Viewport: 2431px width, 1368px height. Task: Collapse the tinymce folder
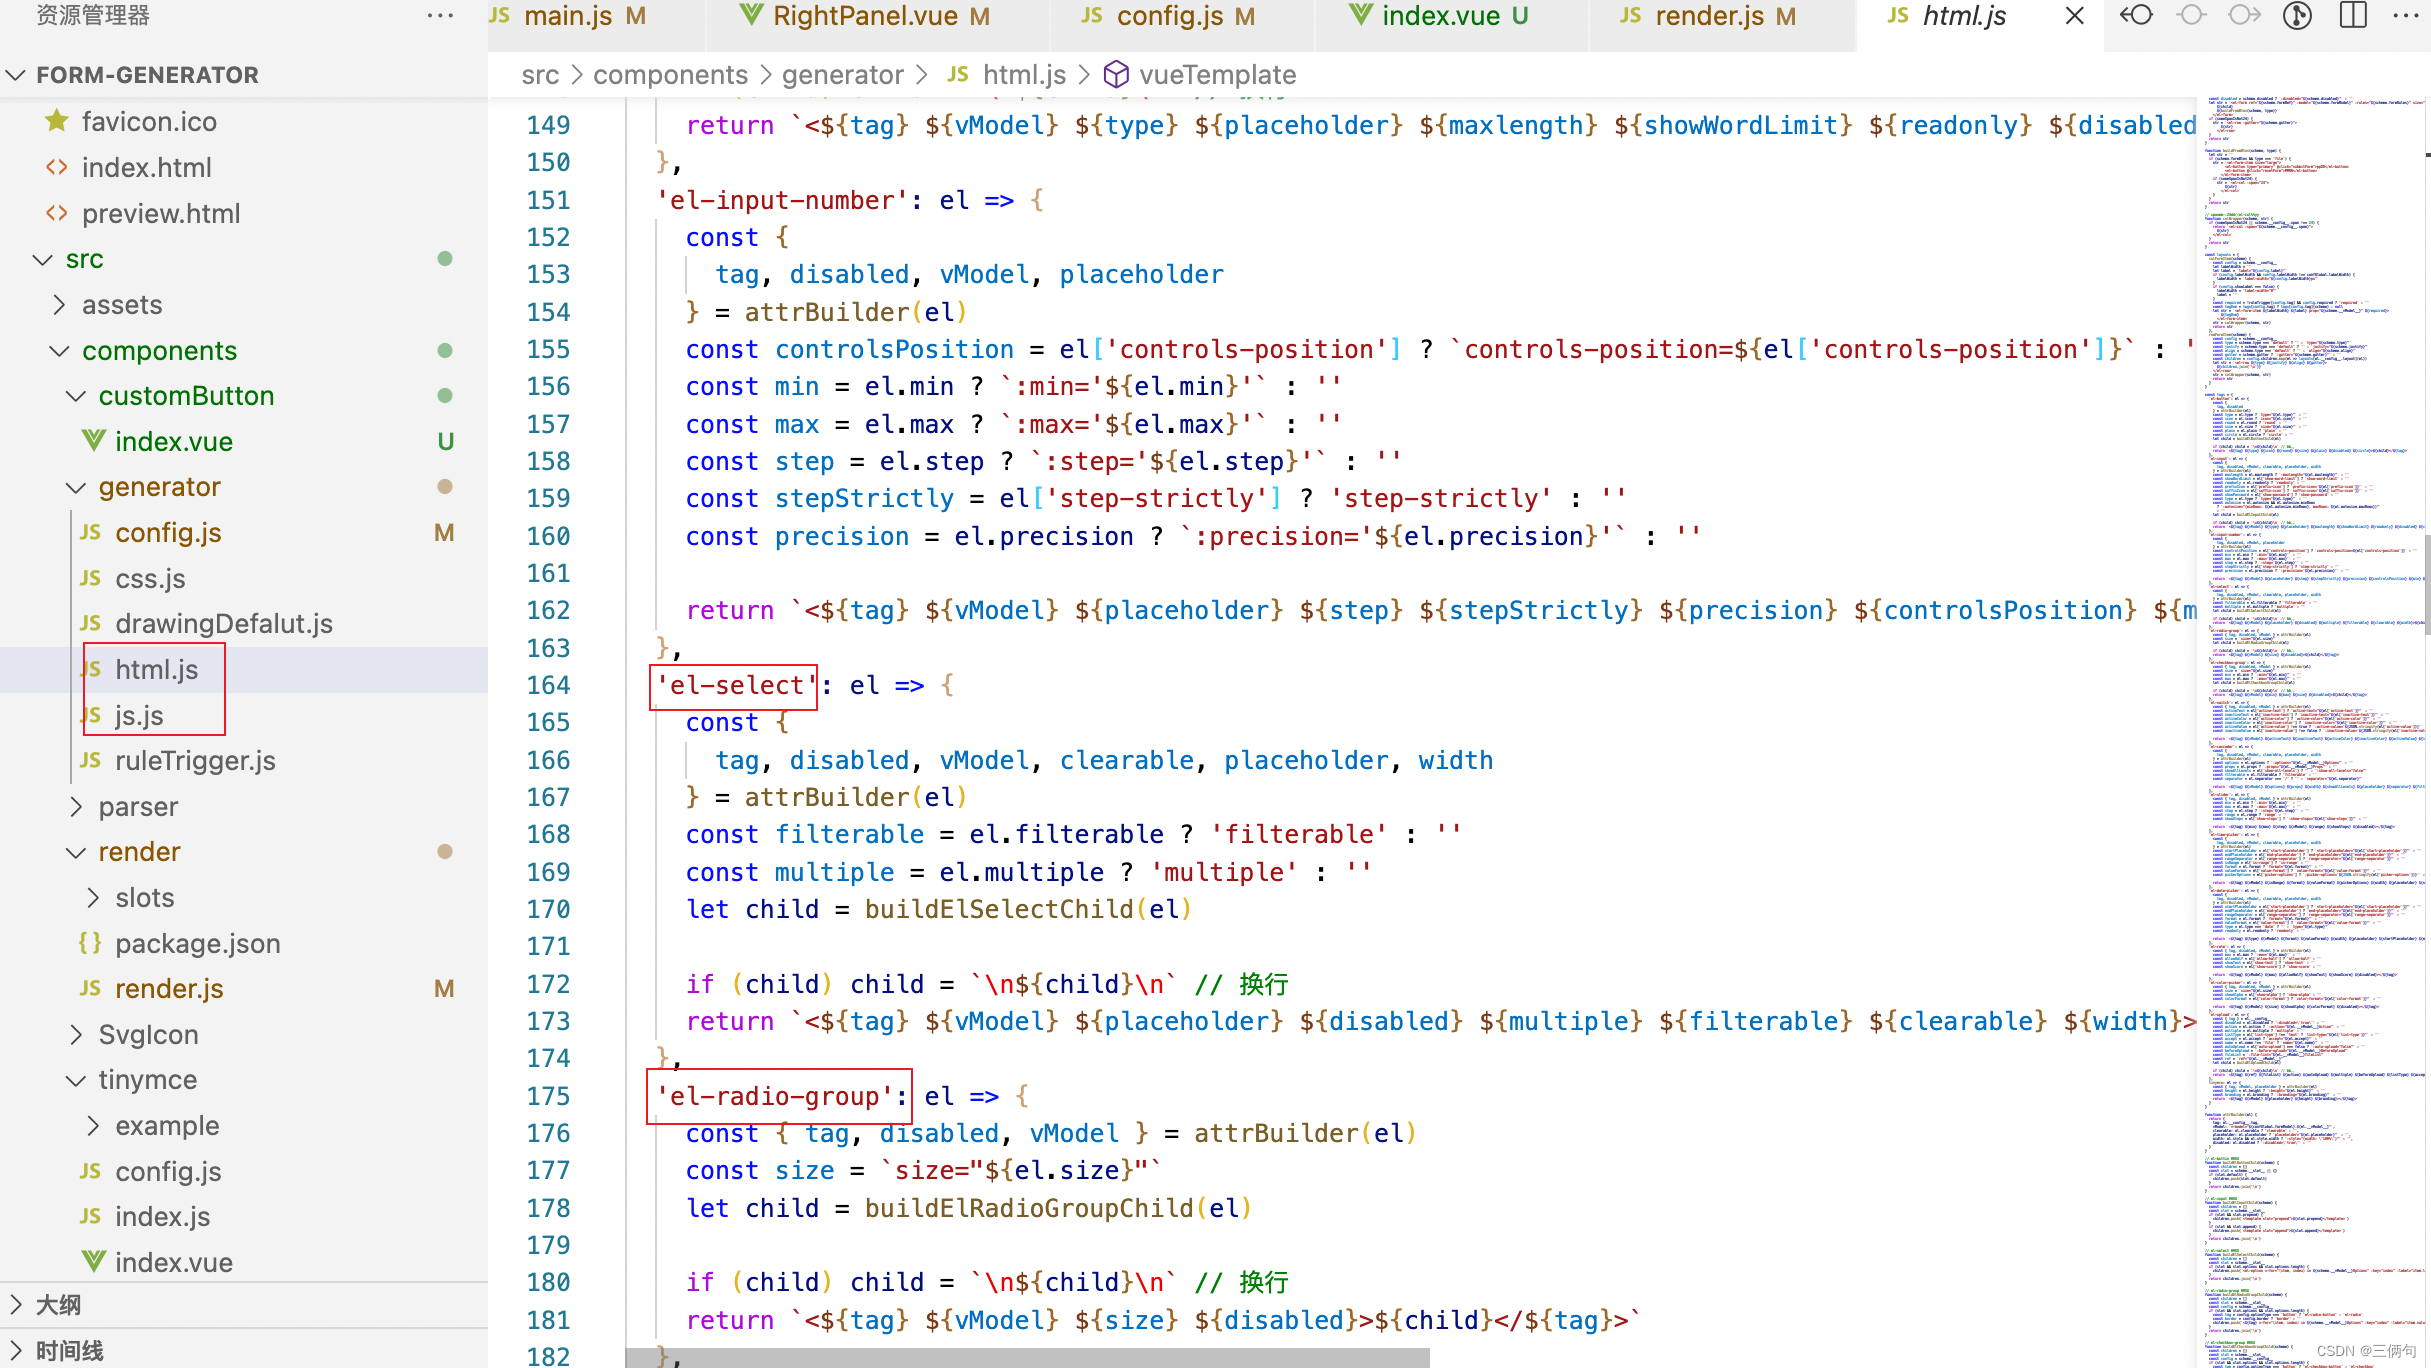pos(147,1080)
